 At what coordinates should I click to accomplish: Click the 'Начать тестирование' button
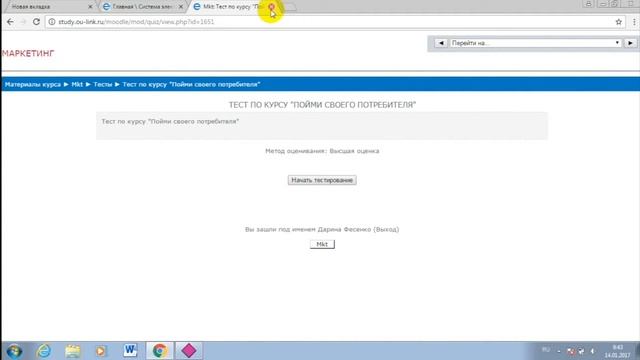click(x=322, y=180)
